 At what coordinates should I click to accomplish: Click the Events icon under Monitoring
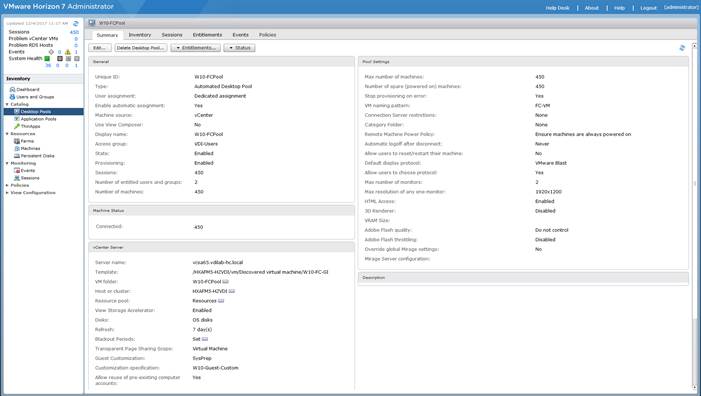(x=17, y=170)
